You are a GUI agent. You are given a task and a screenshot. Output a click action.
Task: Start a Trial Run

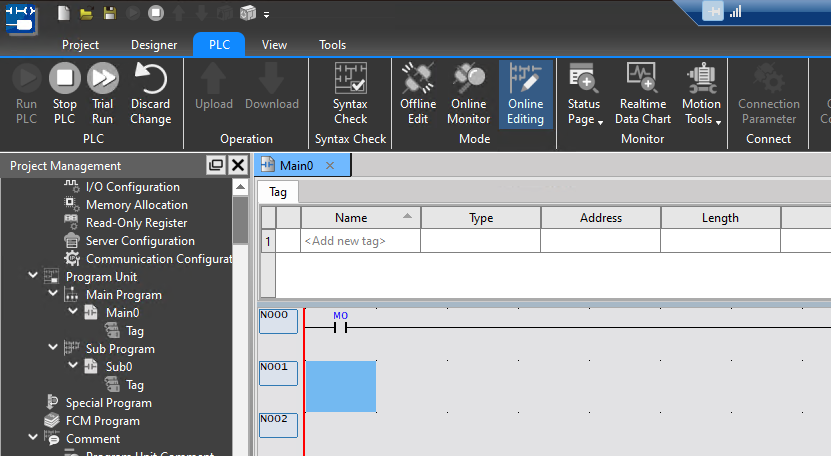pyautogui.click(x=102, y=93)
